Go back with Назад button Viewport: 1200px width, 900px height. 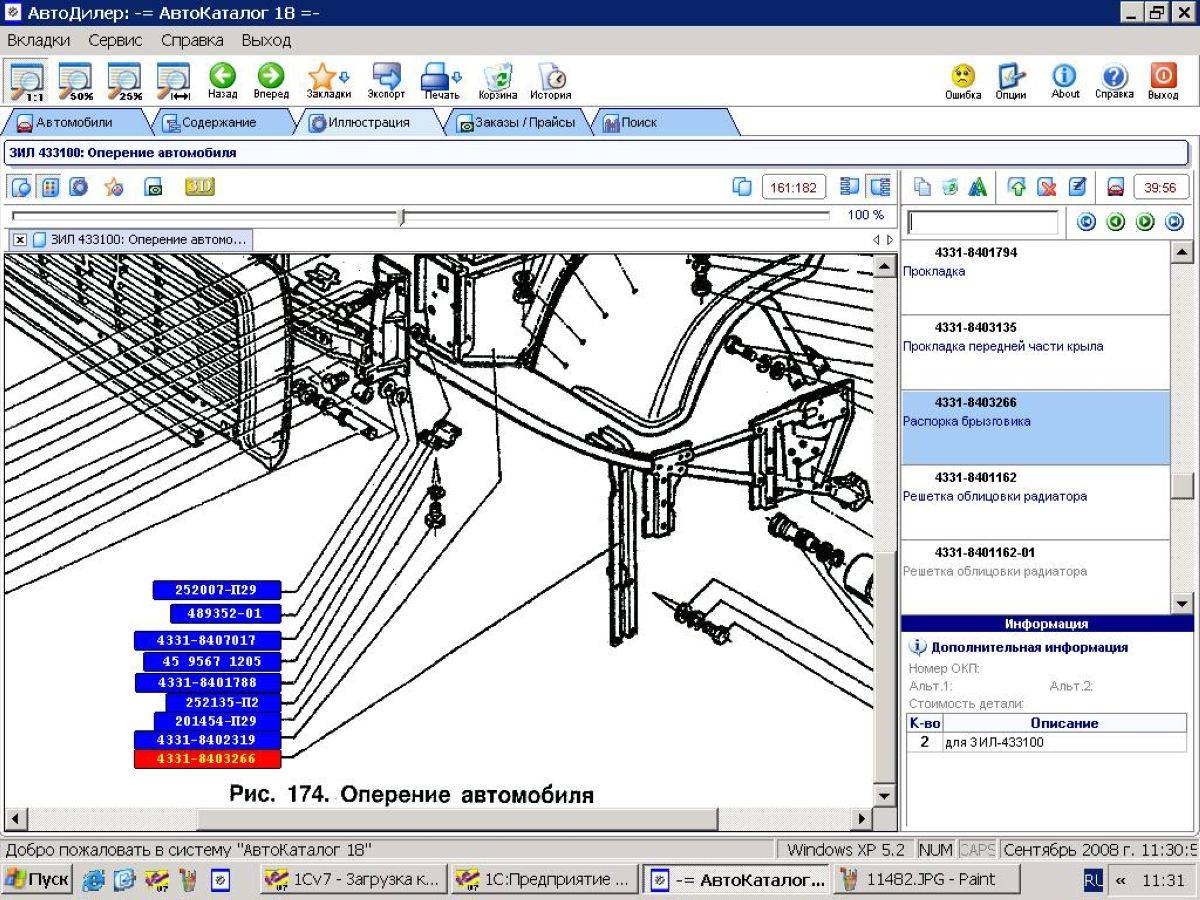click(x=222, y=81)
